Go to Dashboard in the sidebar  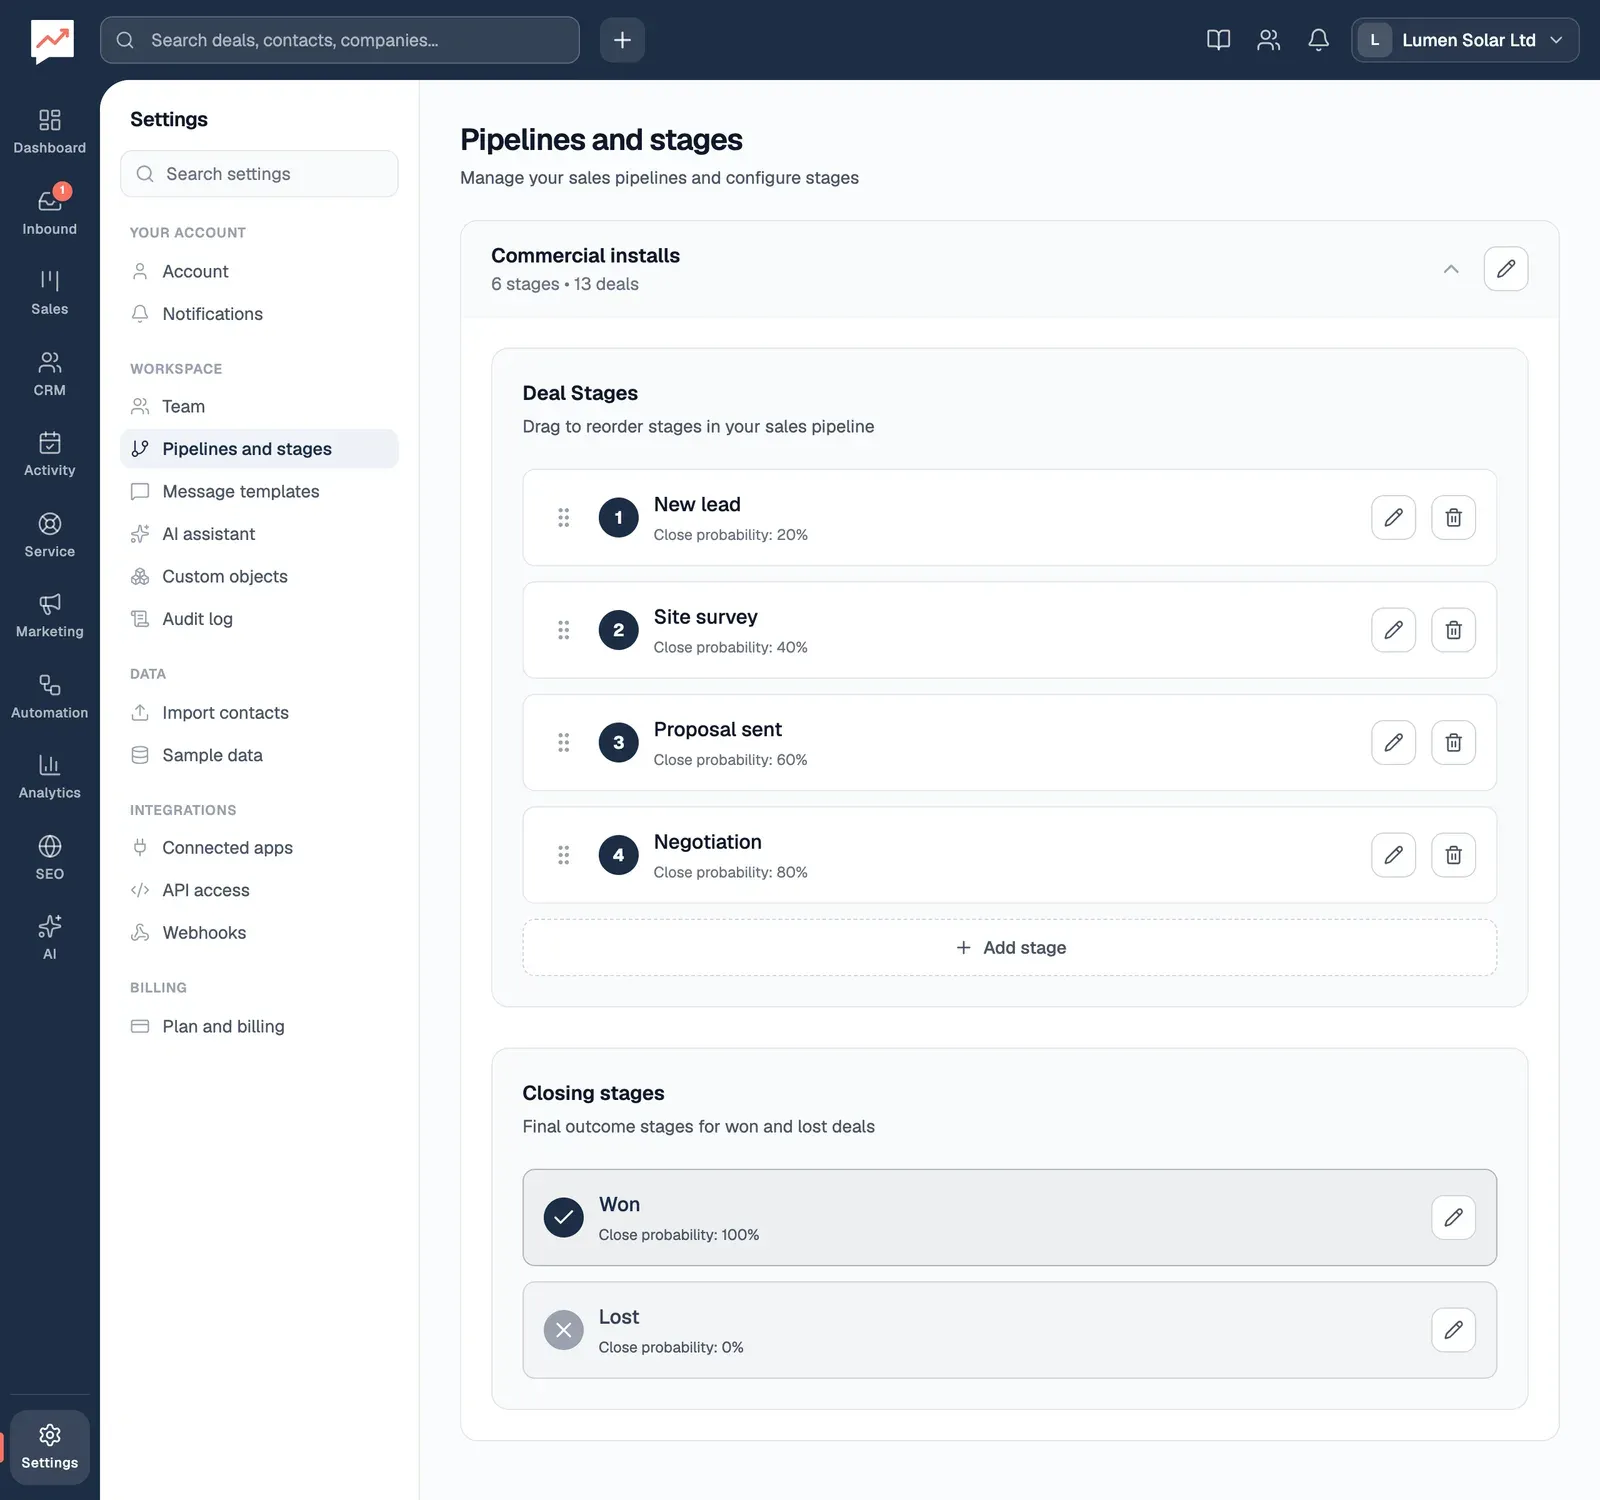pyautogui.click(x=50, y=132)
